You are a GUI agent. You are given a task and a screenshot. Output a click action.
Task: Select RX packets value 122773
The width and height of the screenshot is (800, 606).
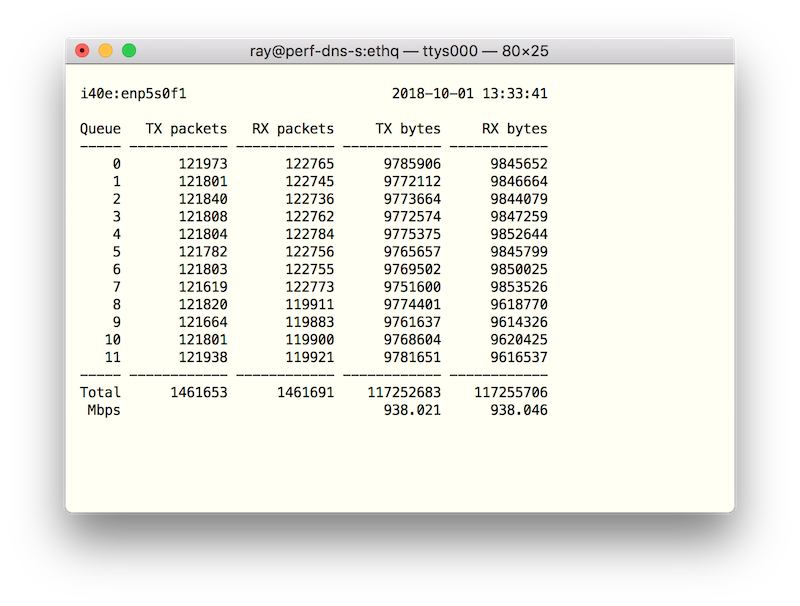pyautogui.click(x=310, y=287)
